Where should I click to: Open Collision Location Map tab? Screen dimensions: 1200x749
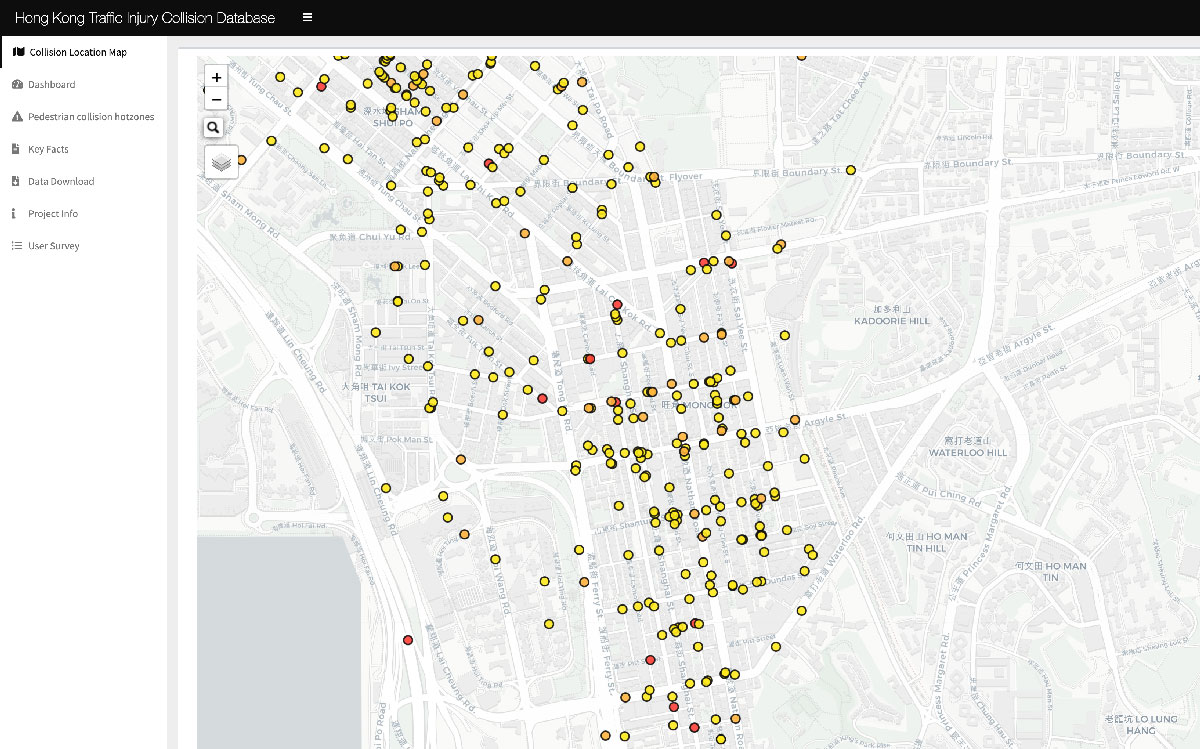click(x=83, y=52)
